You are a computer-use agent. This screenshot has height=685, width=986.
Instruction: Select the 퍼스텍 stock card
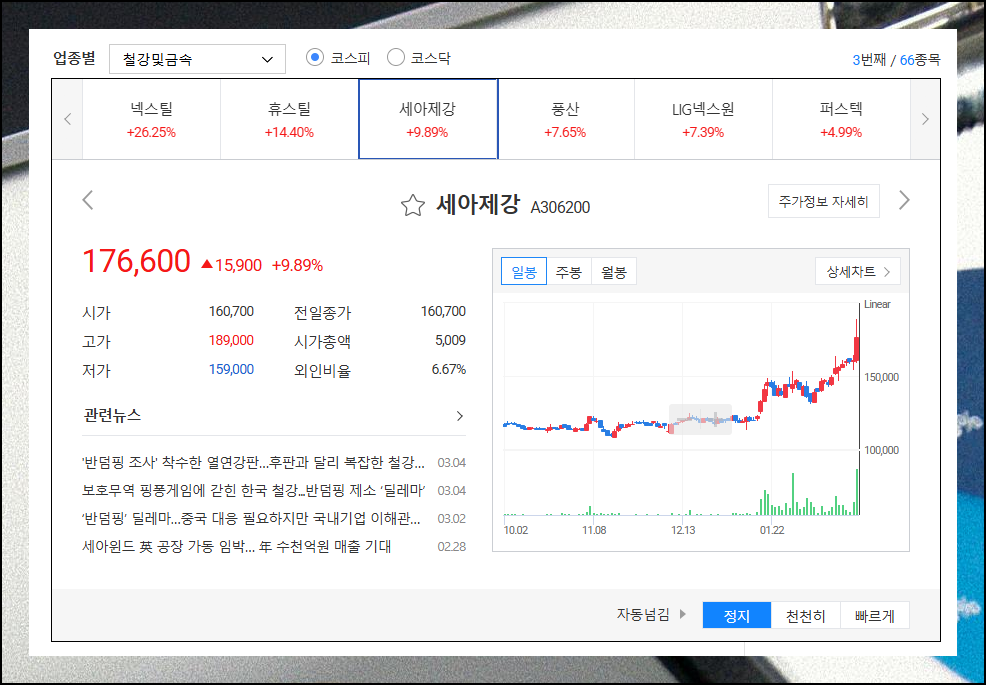(x=841, y=119)
